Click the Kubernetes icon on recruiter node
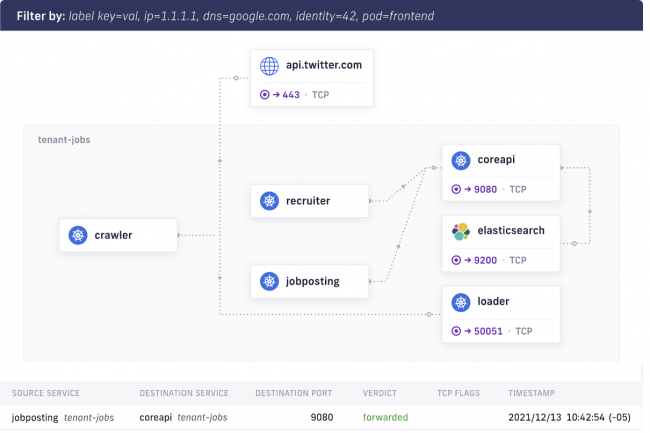Screen dimensions: 650x433 point(269,201)
